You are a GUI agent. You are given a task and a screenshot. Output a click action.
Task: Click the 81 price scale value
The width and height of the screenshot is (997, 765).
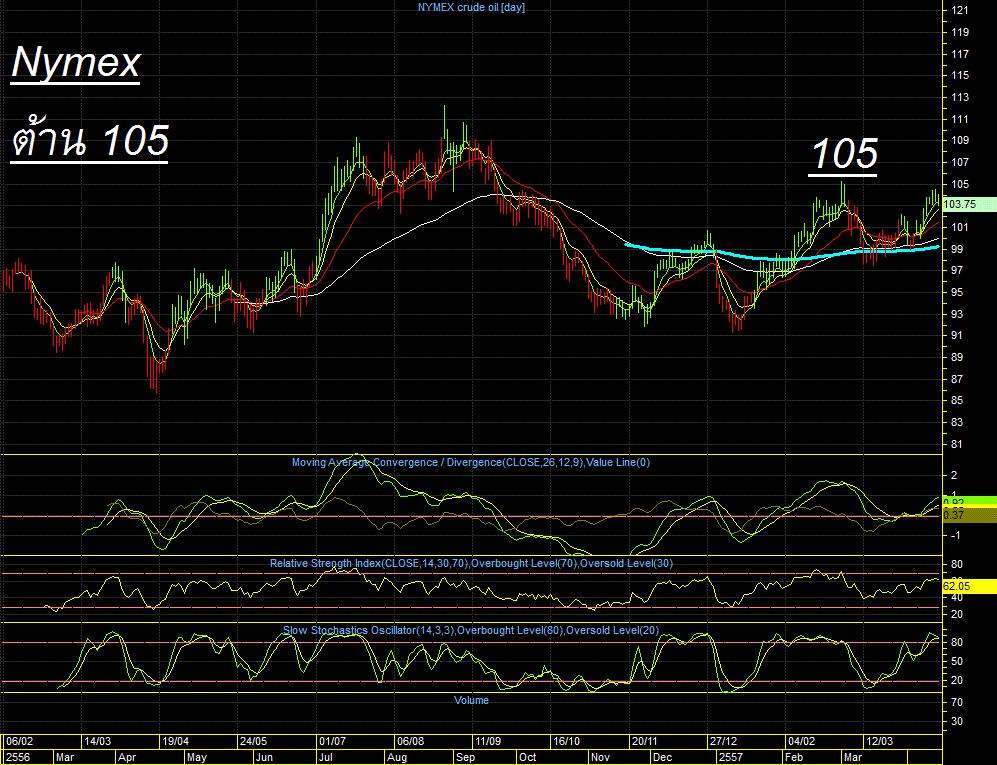tap(956, 445)
